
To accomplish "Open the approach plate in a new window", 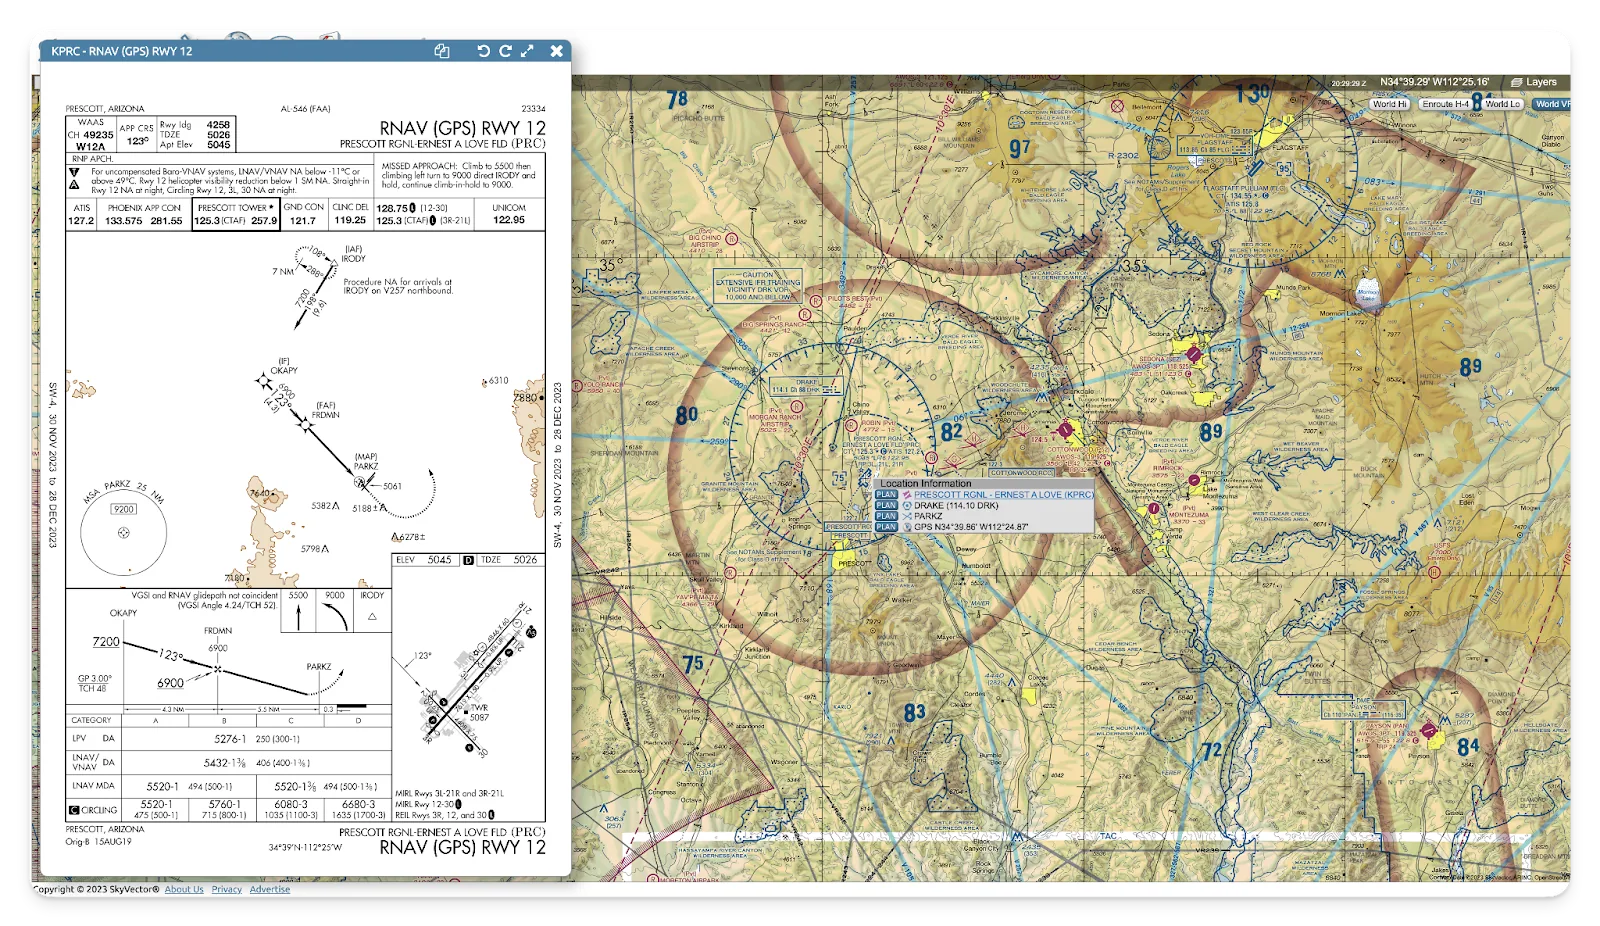I will [x=442, y=51].
